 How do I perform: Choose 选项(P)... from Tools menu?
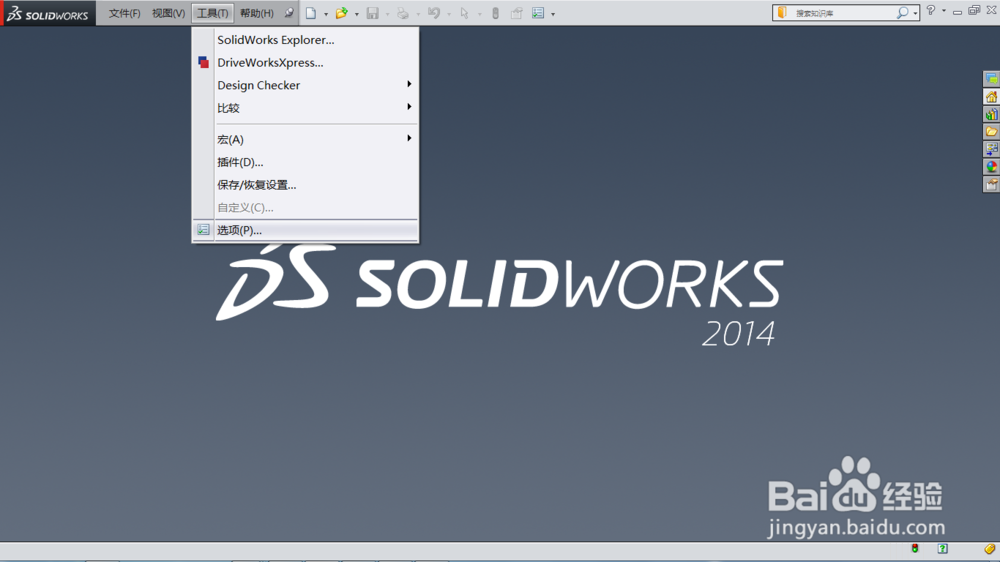coord(305,230)
